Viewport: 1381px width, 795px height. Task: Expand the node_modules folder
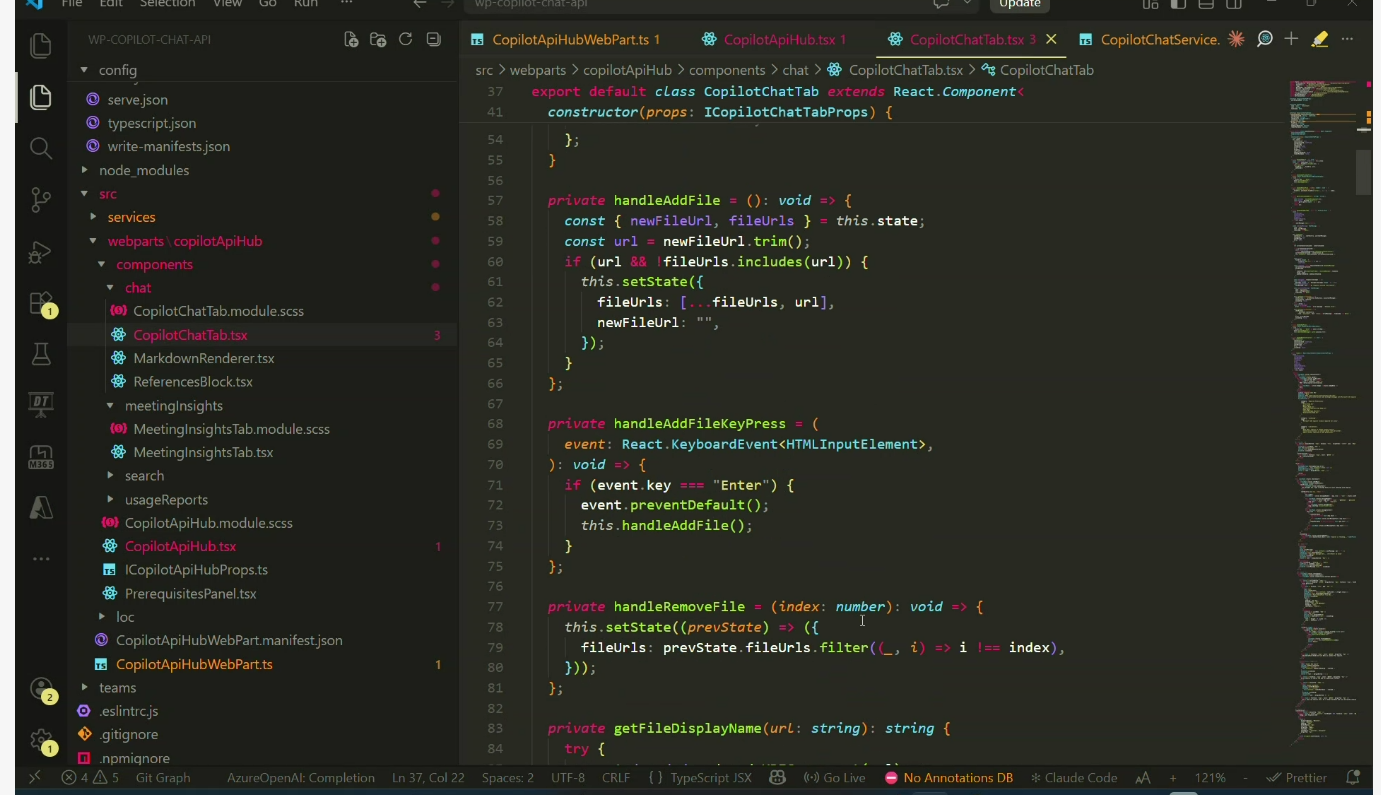[143, 170]
